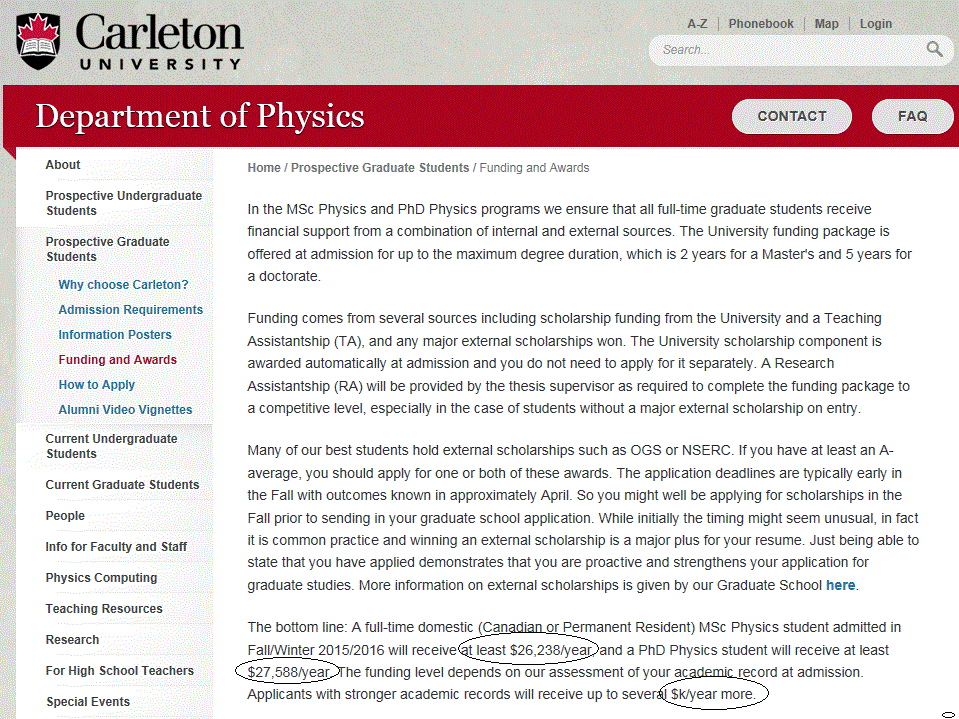
Task: Open the Research menu item
Action: (72, 640)
